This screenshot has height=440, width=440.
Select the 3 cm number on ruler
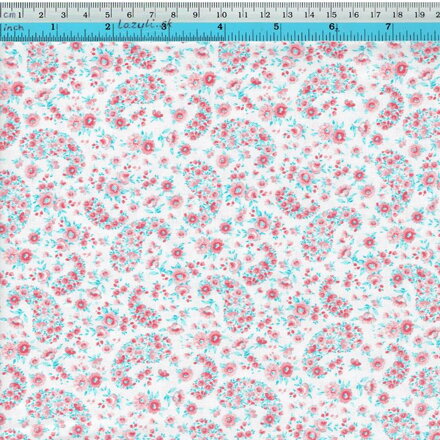click(63, 15)
